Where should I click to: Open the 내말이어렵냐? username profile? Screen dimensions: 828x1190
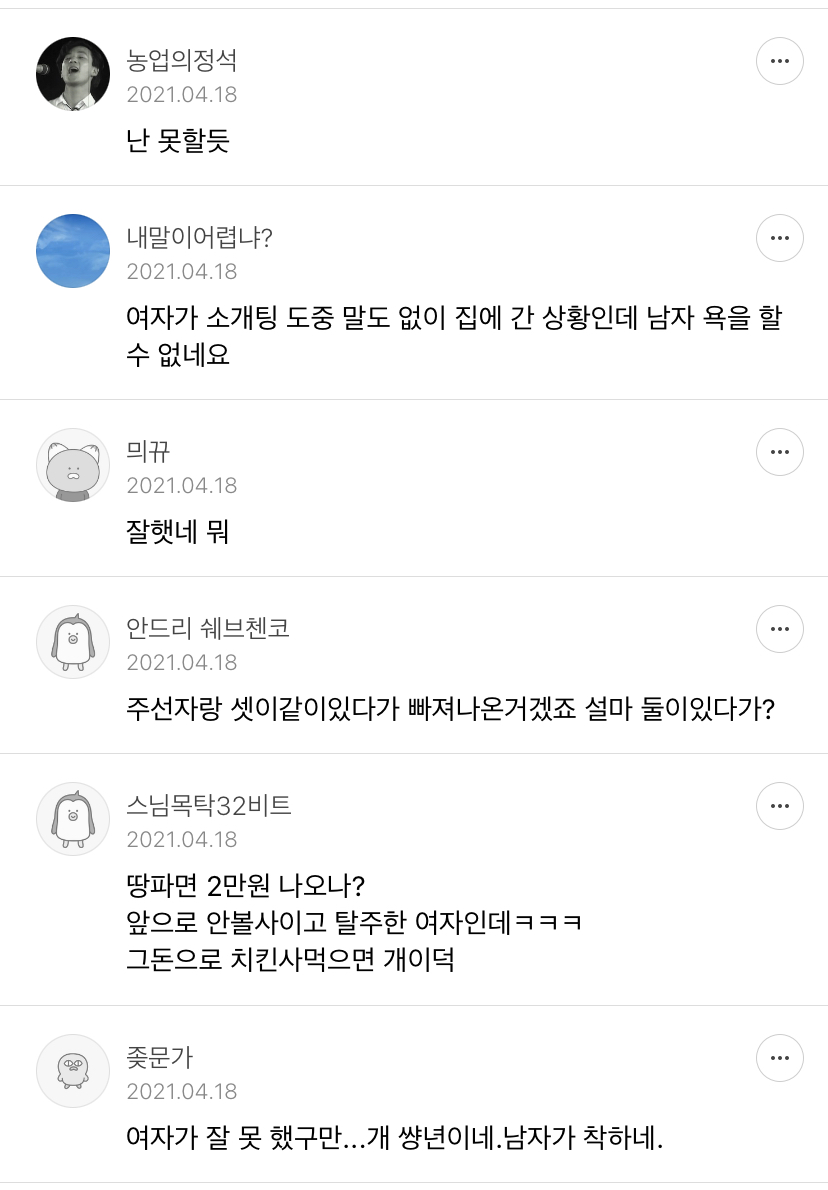click(x=199, y=238)
